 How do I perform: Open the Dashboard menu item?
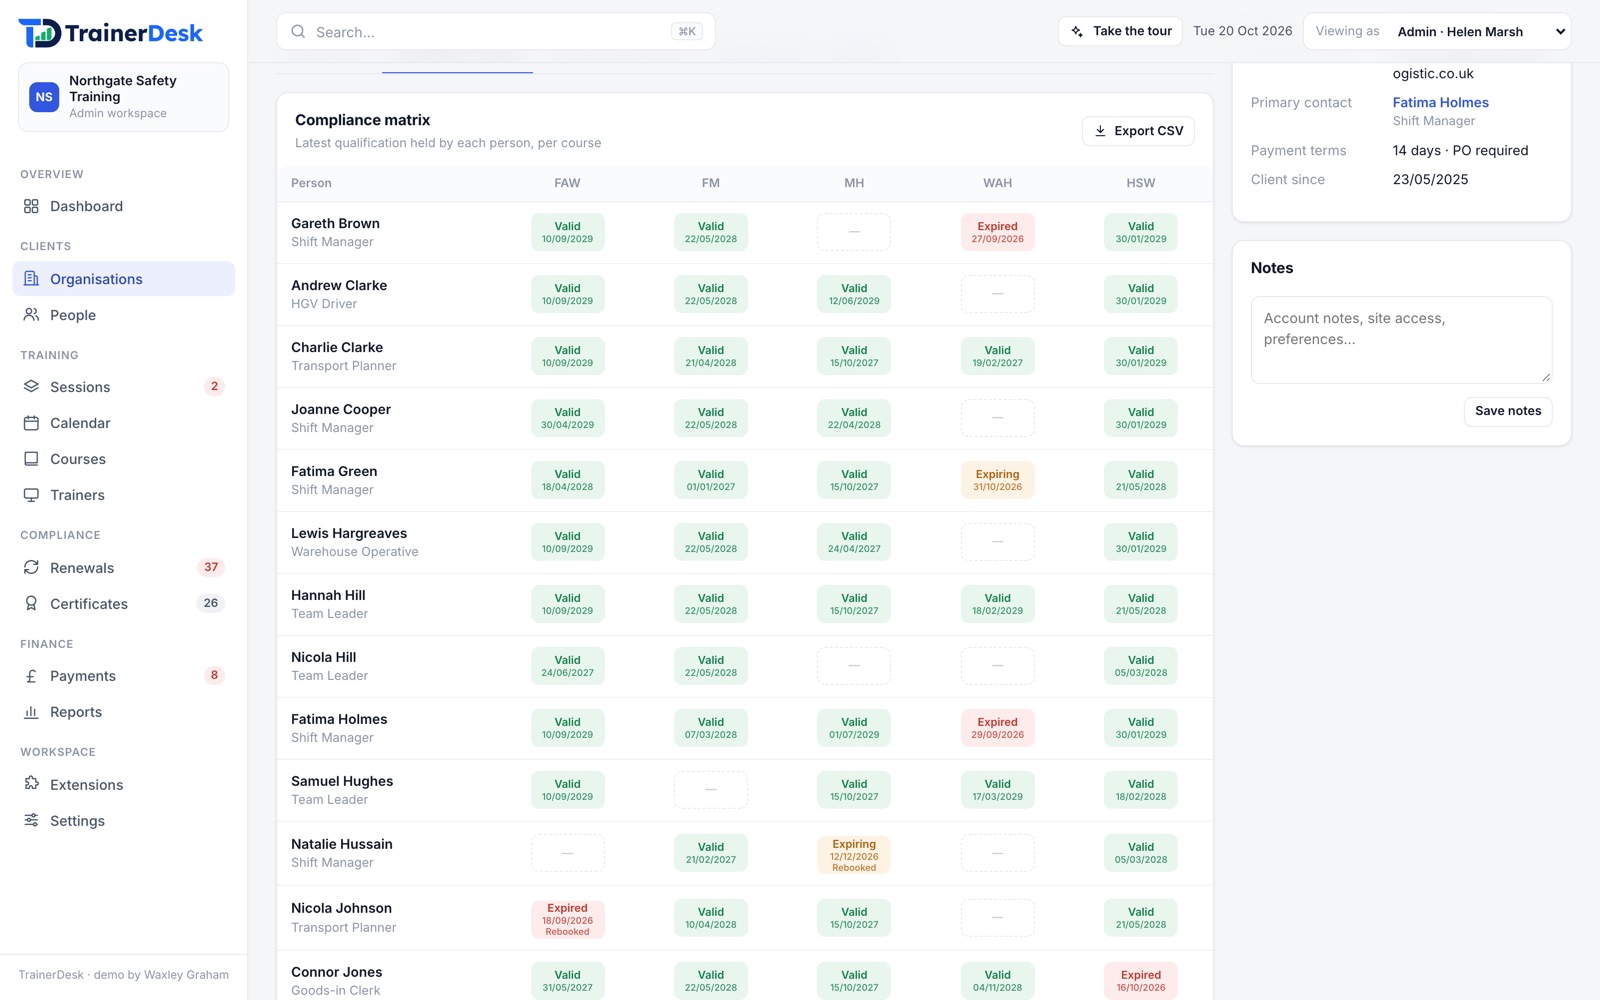[124, 206]
